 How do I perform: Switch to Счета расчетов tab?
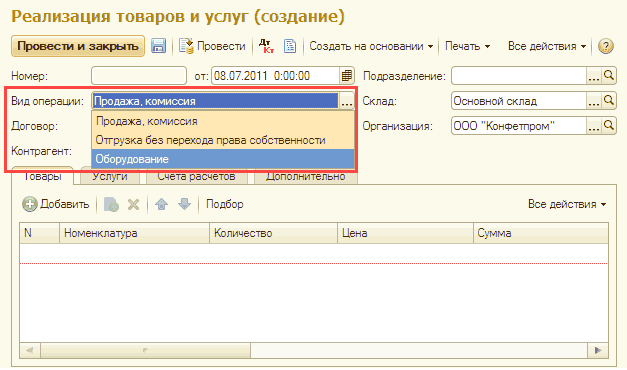tap(196, 176)
